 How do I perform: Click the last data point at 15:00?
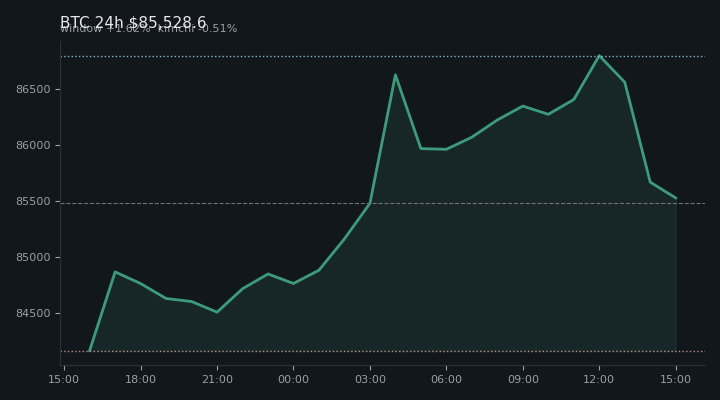click(676, 198)
